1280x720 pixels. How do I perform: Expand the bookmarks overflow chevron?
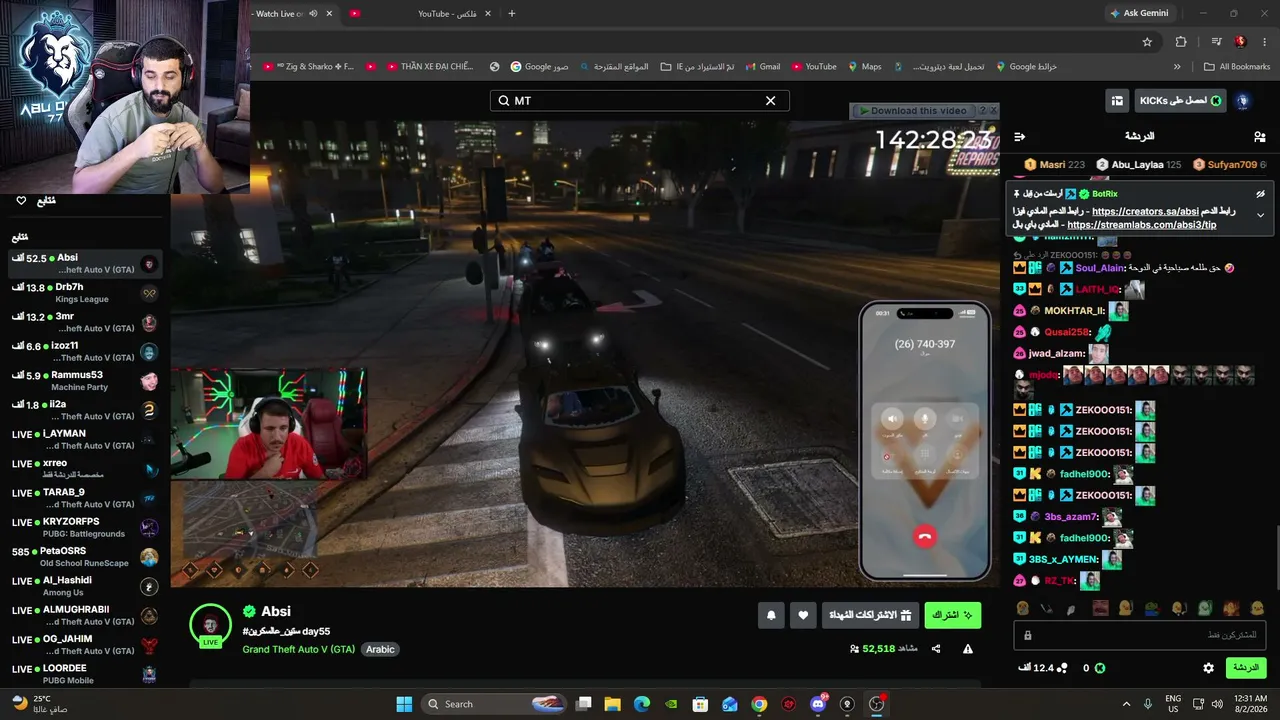tap(1177, 67)
